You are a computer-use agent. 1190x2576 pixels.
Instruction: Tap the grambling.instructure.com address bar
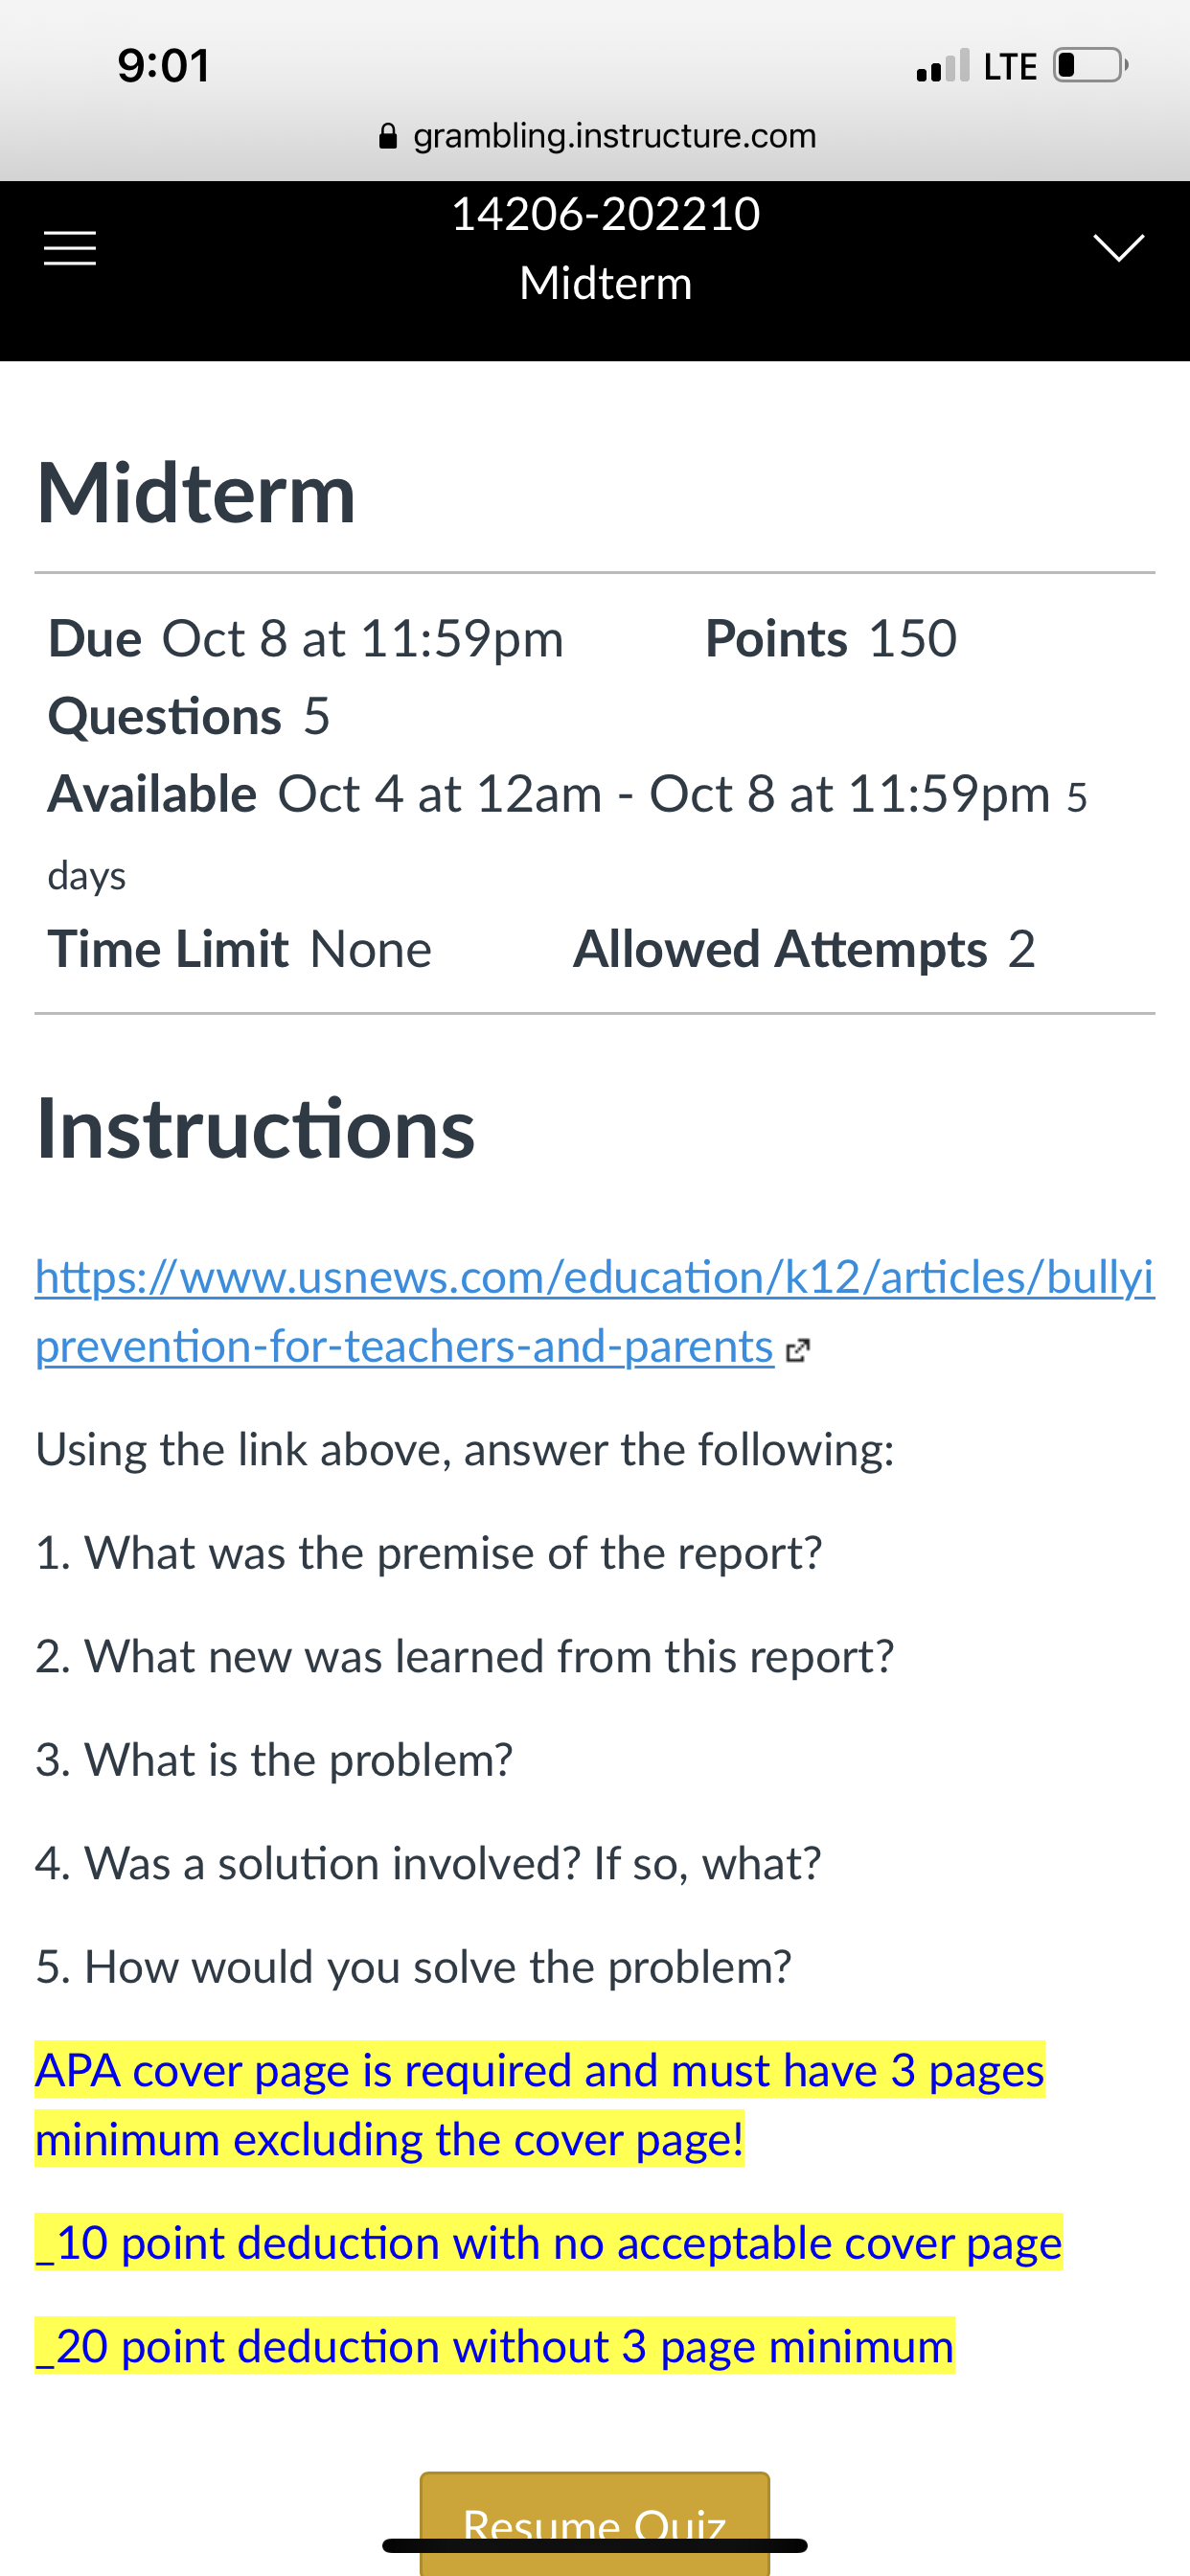597,135
